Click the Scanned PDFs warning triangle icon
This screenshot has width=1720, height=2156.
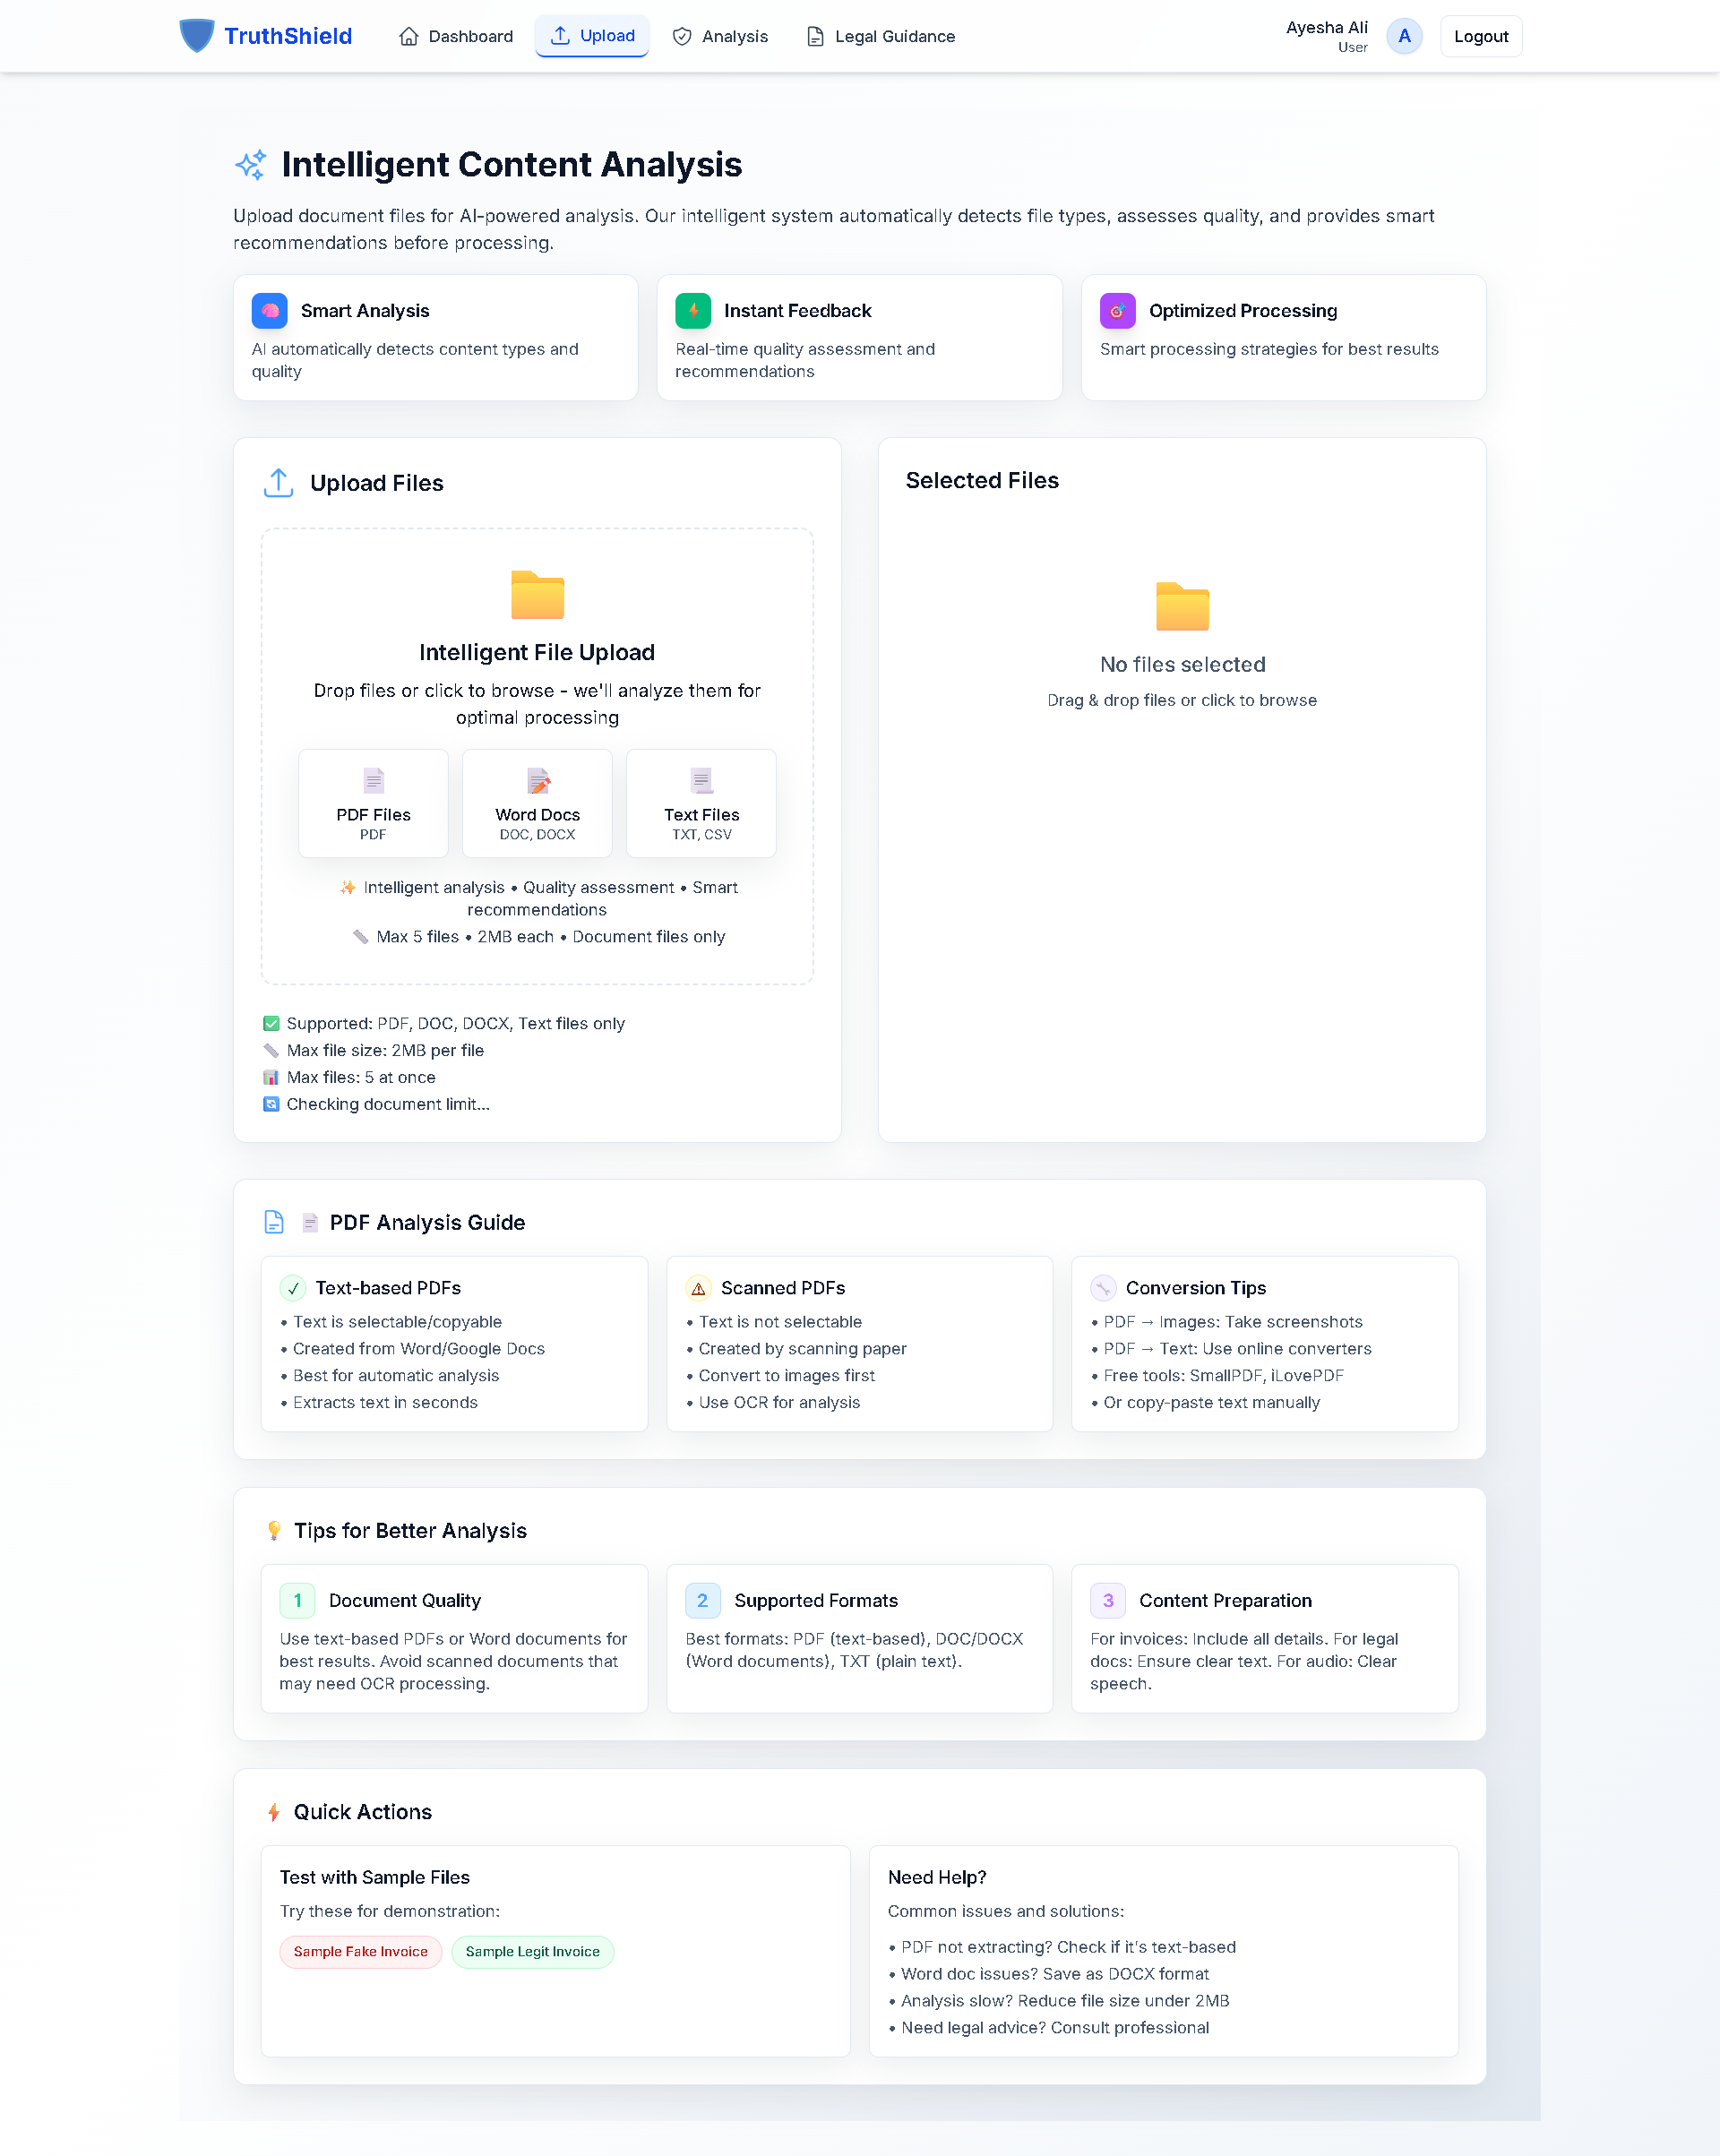[x=698, y=1288]
